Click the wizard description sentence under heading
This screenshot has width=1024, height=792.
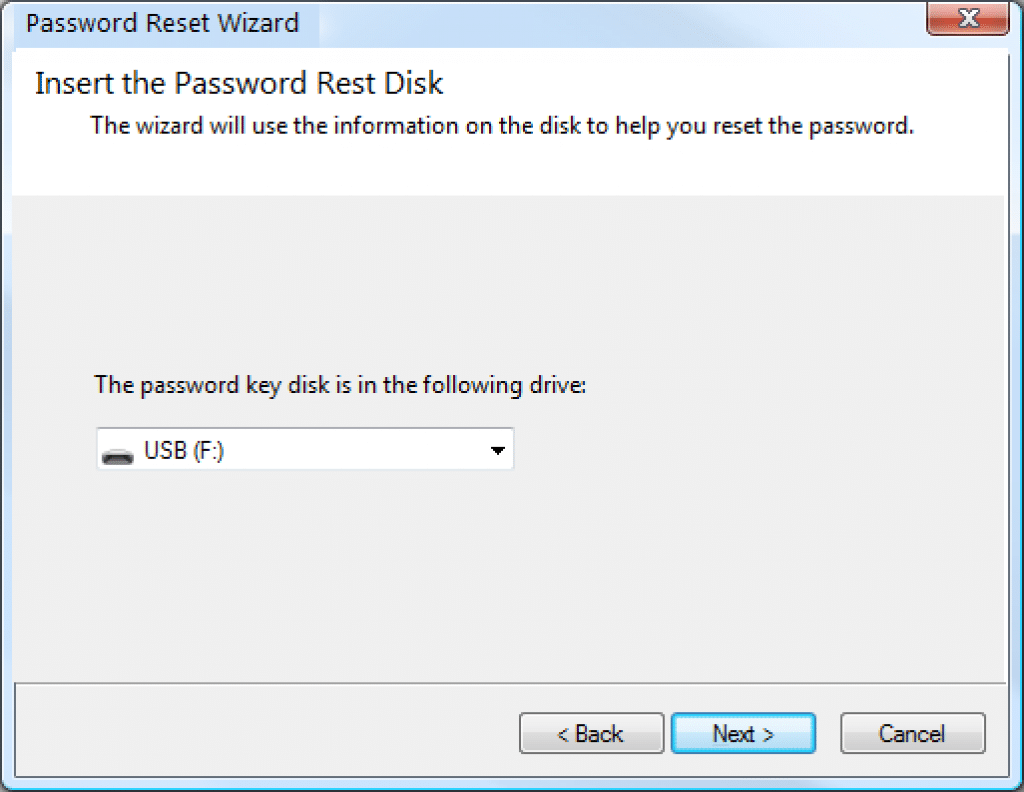(x=502, y=128)
